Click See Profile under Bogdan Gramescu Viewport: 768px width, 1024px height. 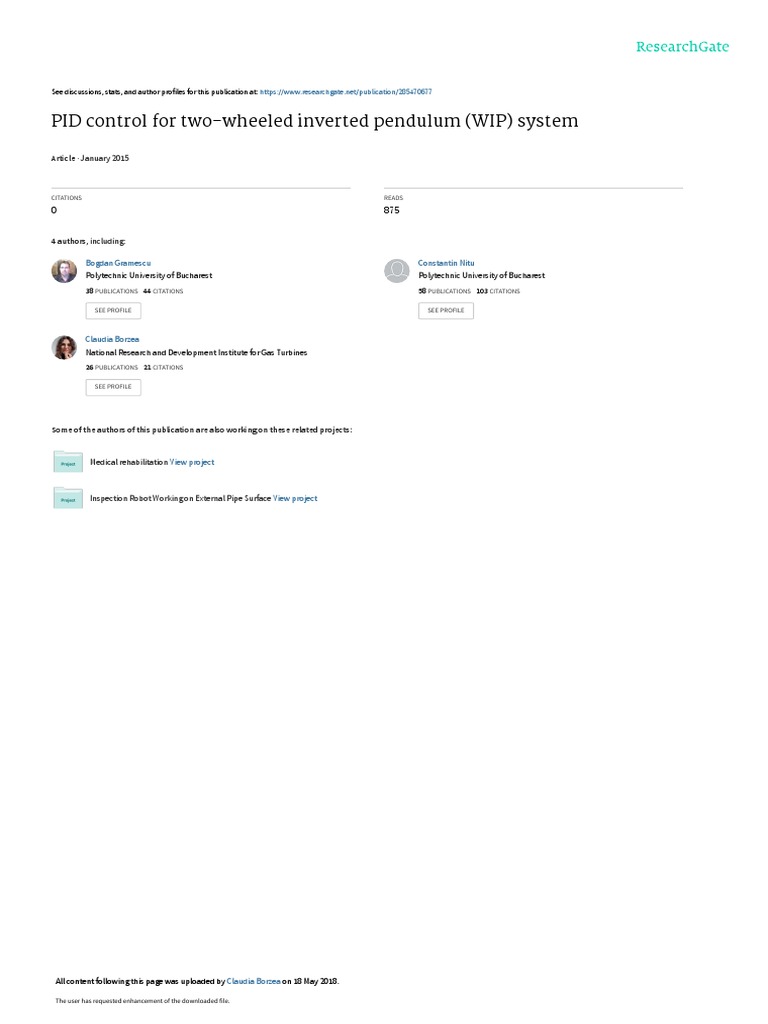[x=113, y=310]
